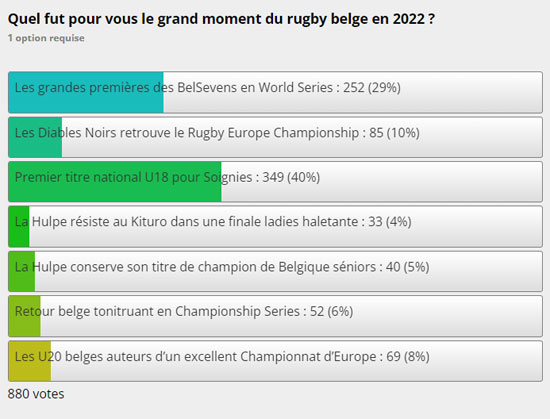Select the BelSevens en World Series option
The image size is (550, 419).
(275, 92)
